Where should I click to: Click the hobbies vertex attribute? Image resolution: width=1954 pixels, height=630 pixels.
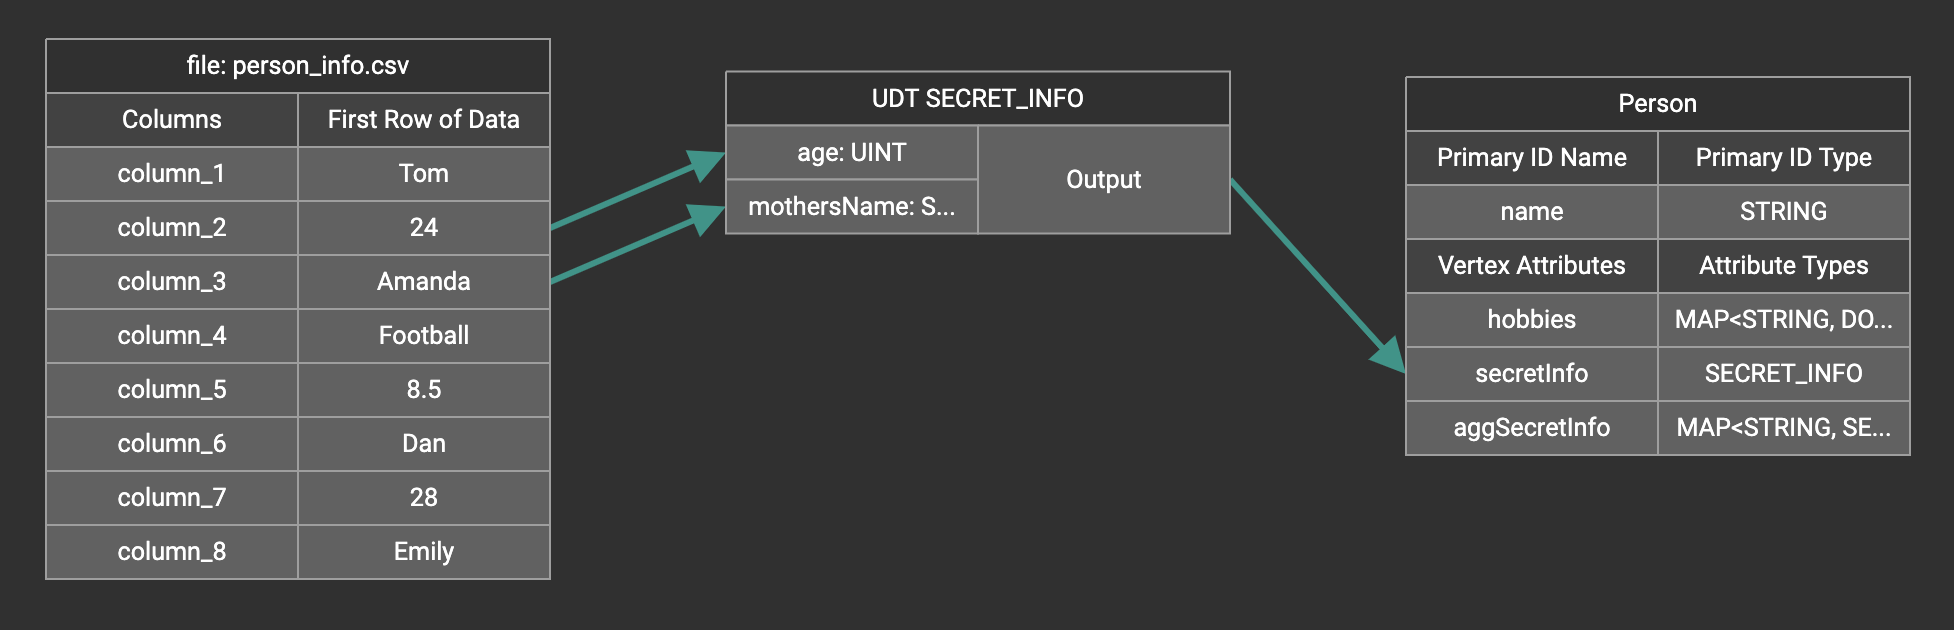click(x=1531, y=320)
